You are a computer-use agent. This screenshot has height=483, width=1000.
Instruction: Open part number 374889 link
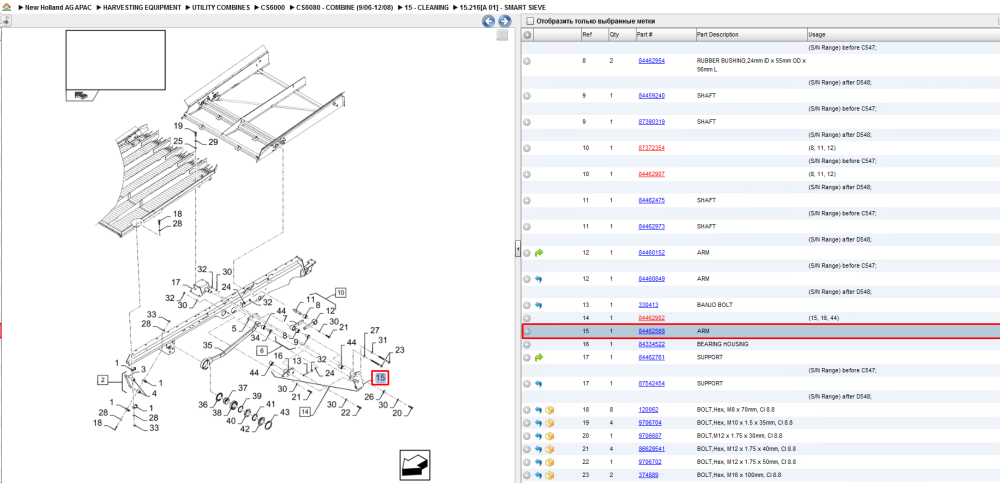(x=648, y=475)
